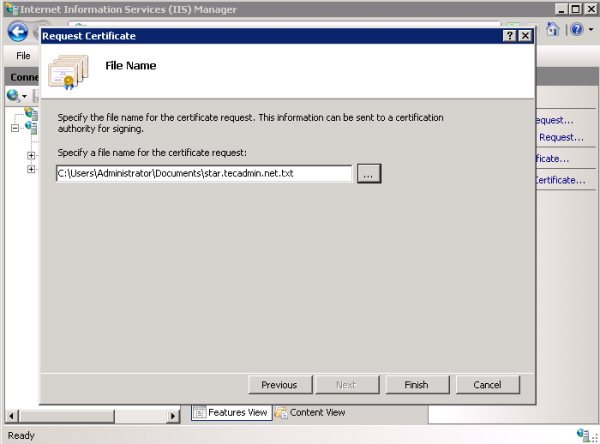The height and width of the screenshot is (444, 600).
Task: Click the Home icon in toolbar
Action: 551,31
